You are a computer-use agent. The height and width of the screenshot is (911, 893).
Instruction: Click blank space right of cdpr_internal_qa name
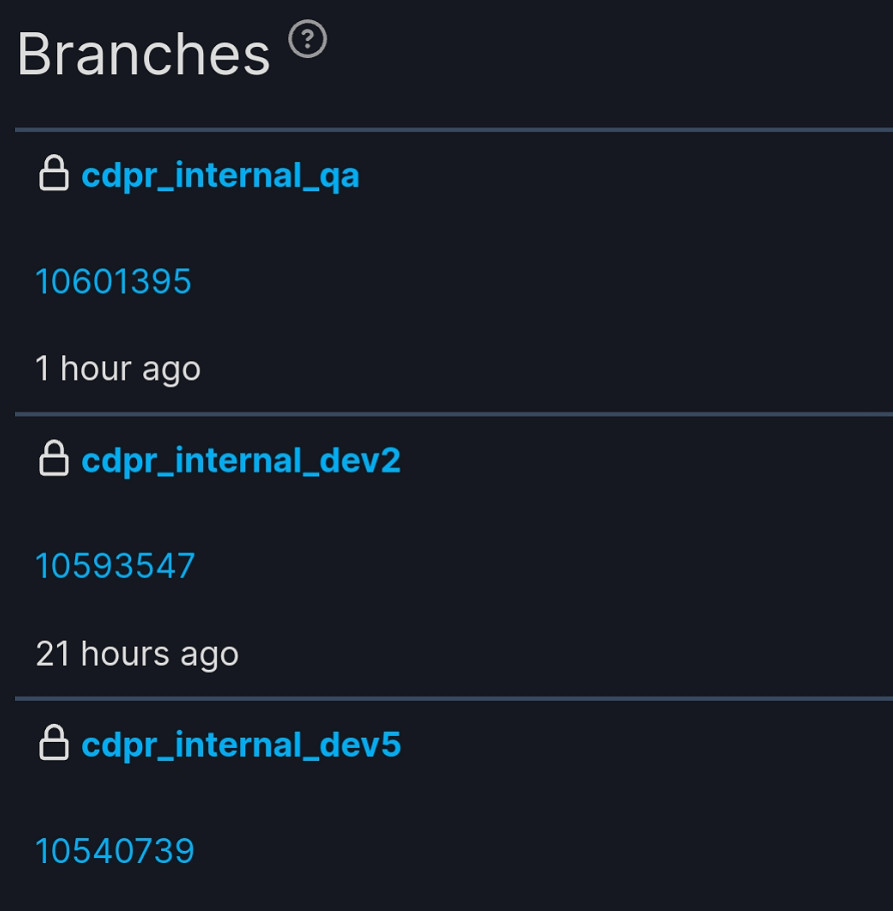click(620, 176)
